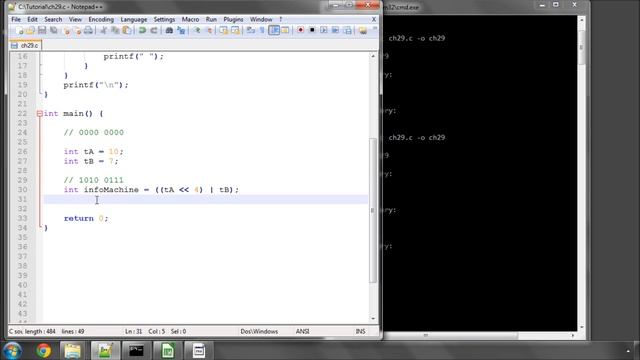Start macro recording with red dot
The image size is (640, 360).
pyautogui.click(x=300, y=30)
